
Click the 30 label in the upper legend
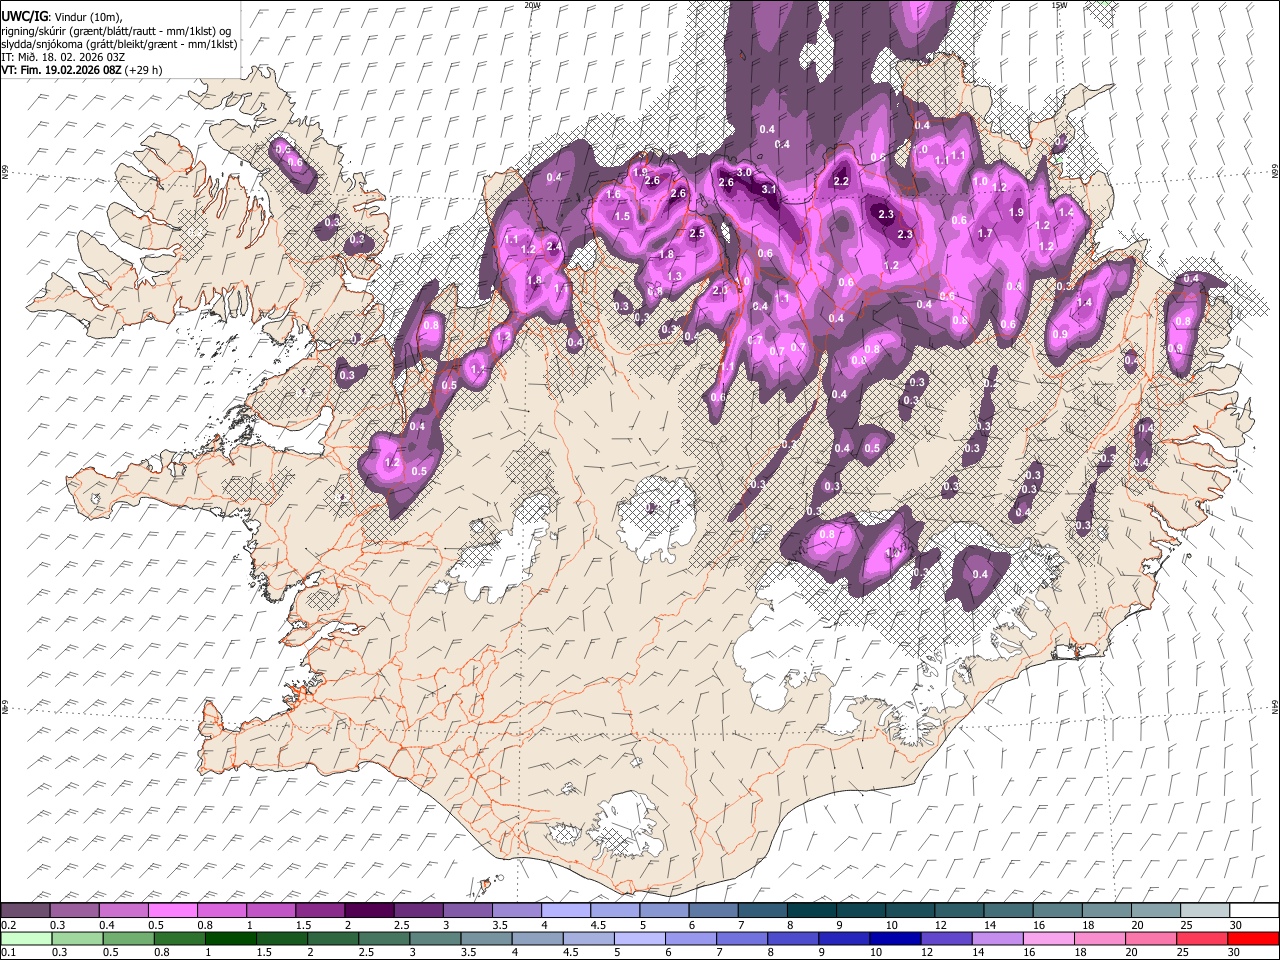coord(1235,924)
